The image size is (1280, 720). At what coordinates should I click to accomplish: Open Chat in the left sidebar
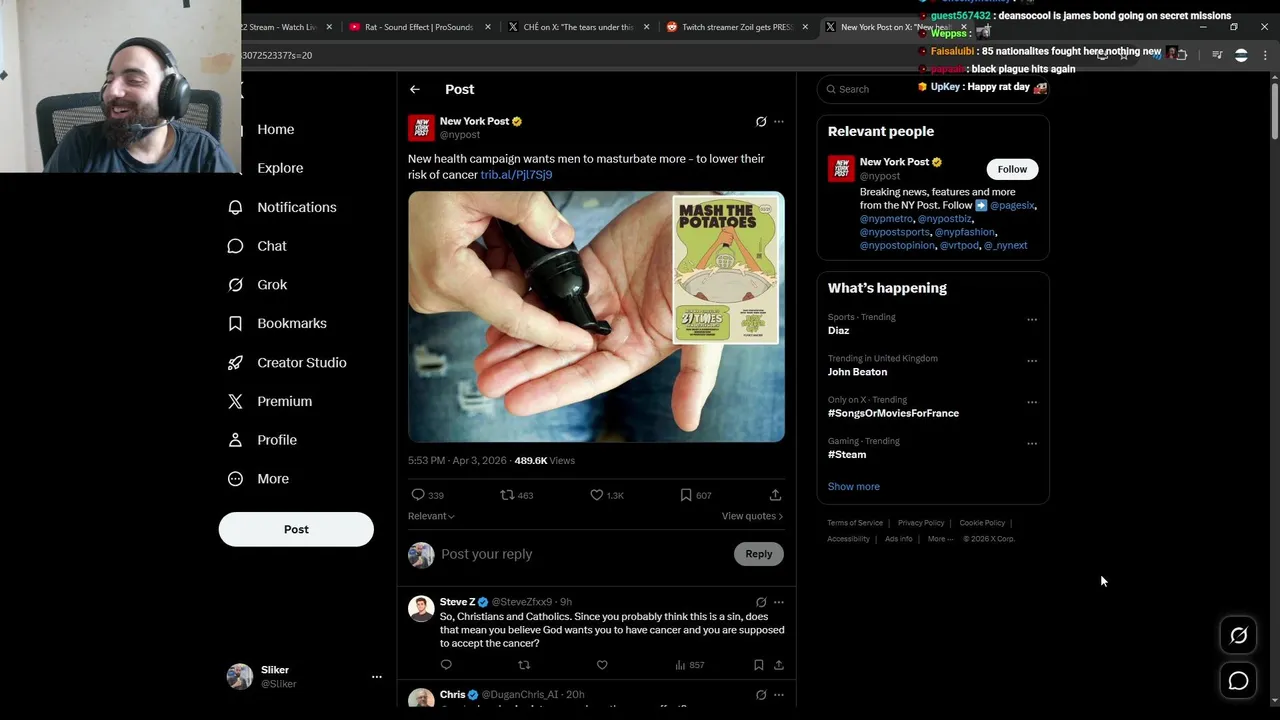tap(257, 246)
